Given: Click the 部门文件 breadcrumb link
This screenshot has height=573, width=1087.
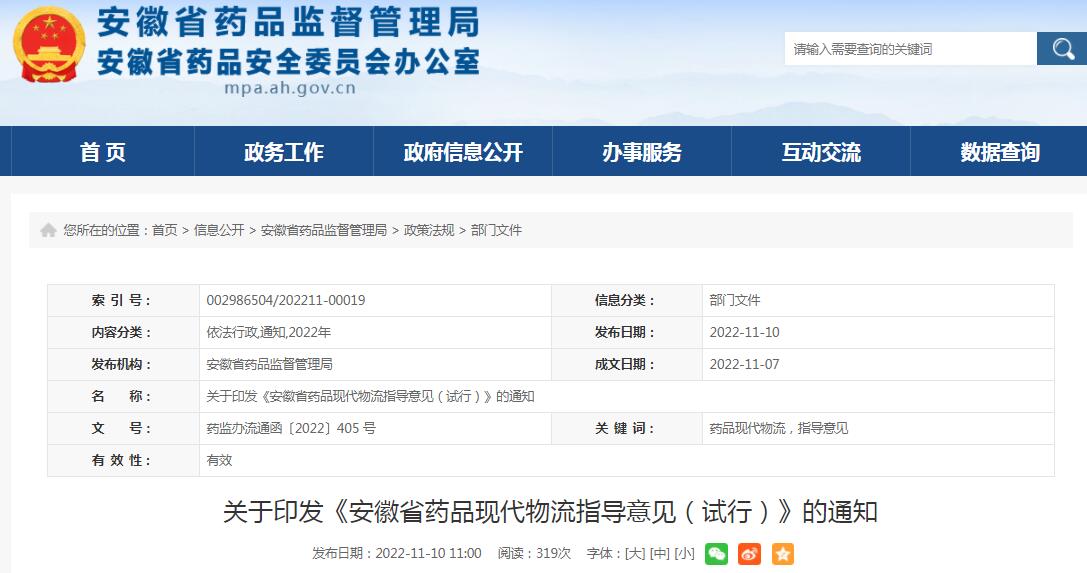Looking at the screenshot, I should pyautogui.click(x=496, y=230).
